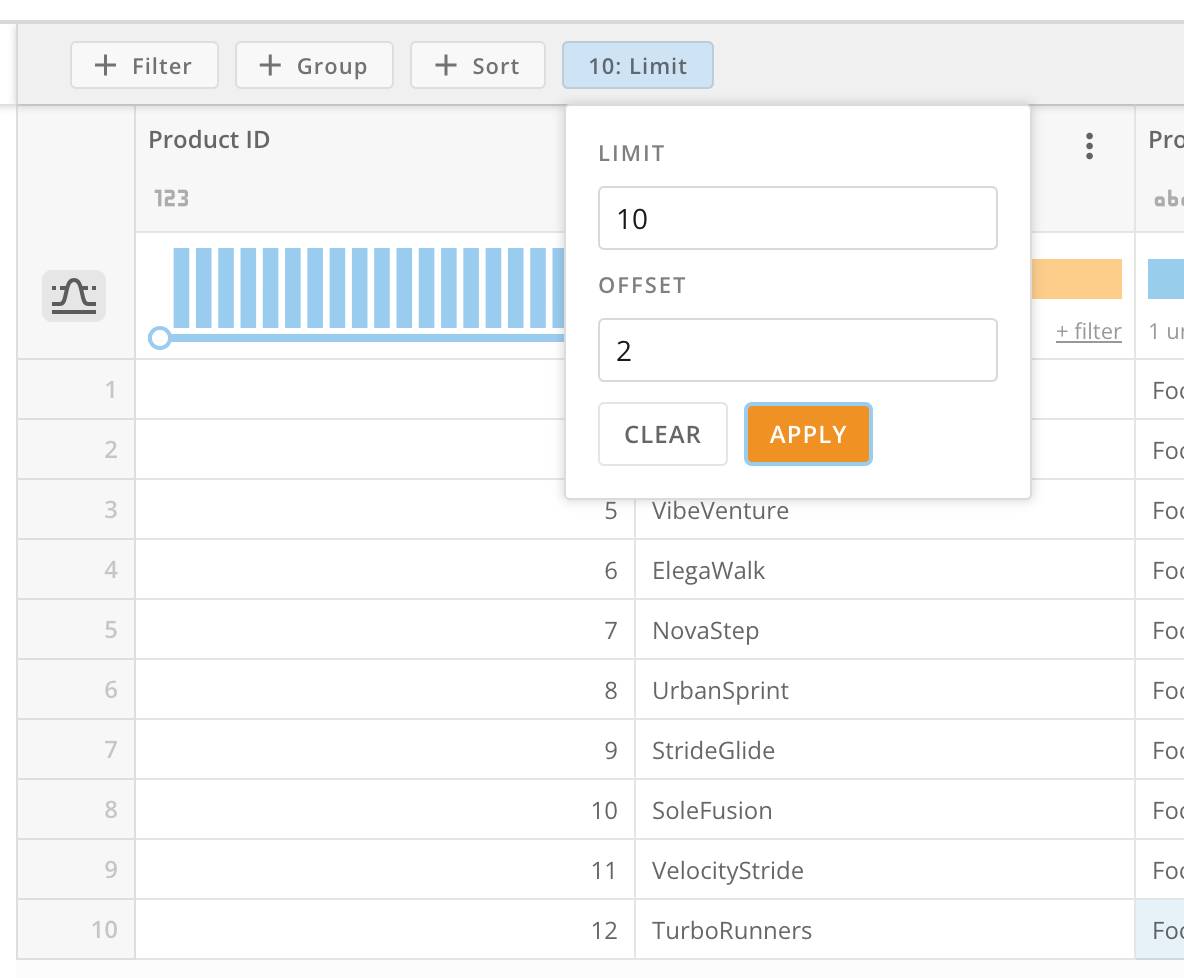This screenshot has height=978, width=1184.
Task: Click the 123 numeric type icon under Product ID
Action: pos(171,198)
